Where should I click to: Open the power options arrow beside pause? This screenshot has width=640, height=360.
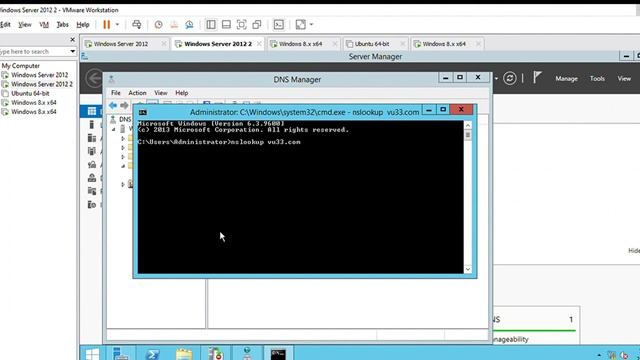tap(117, 24)
